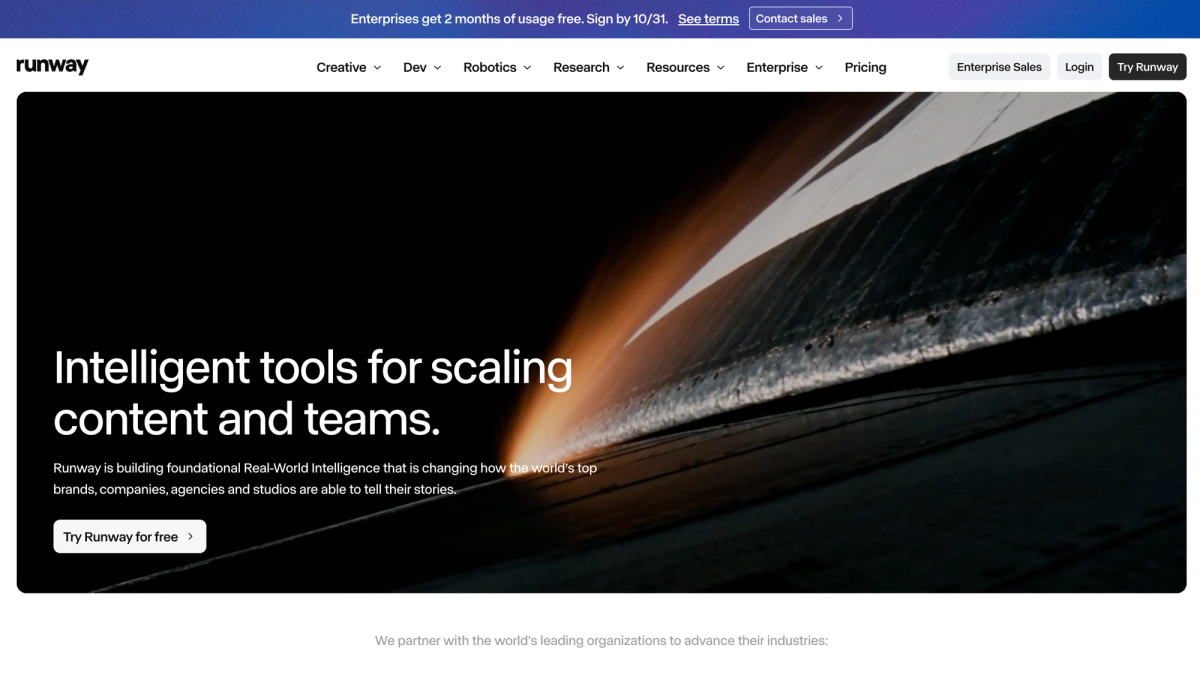Viewport: 1200px width, 675px height.
Task: Click the Enterprise Sales button
Action: (999, 67)
